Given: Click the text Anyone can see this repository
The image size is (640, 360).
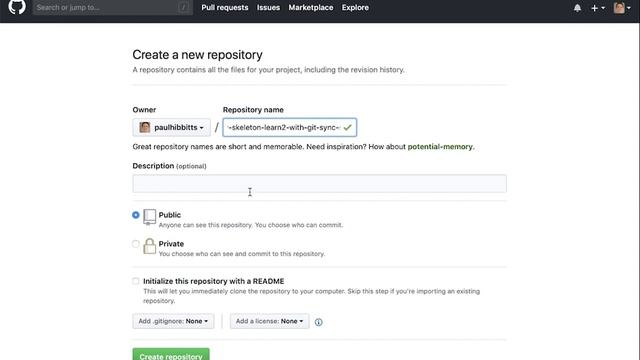Looking at the screenshot, I should [206, 225].
